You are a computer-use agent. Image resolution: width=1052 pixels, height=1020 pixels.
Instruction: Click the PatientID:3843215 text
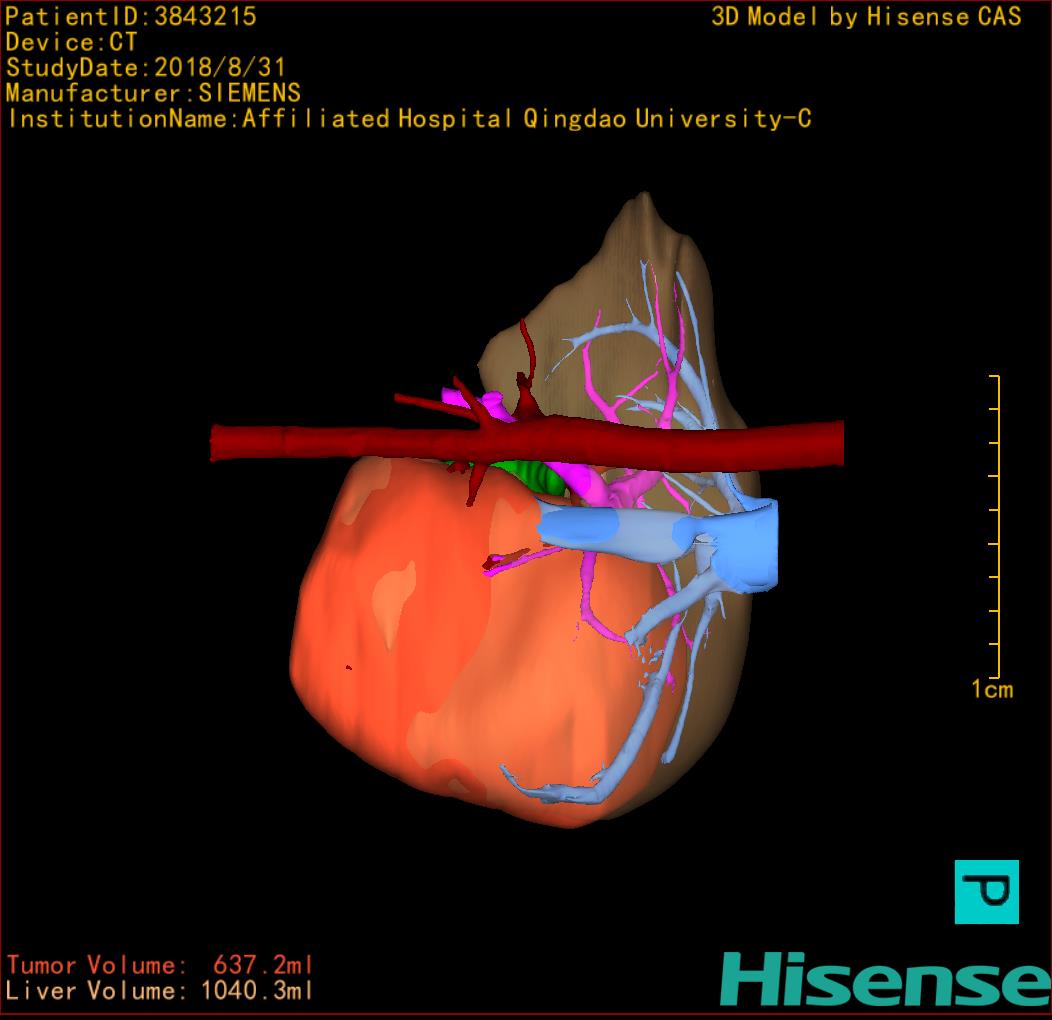(x=131, y=16)
